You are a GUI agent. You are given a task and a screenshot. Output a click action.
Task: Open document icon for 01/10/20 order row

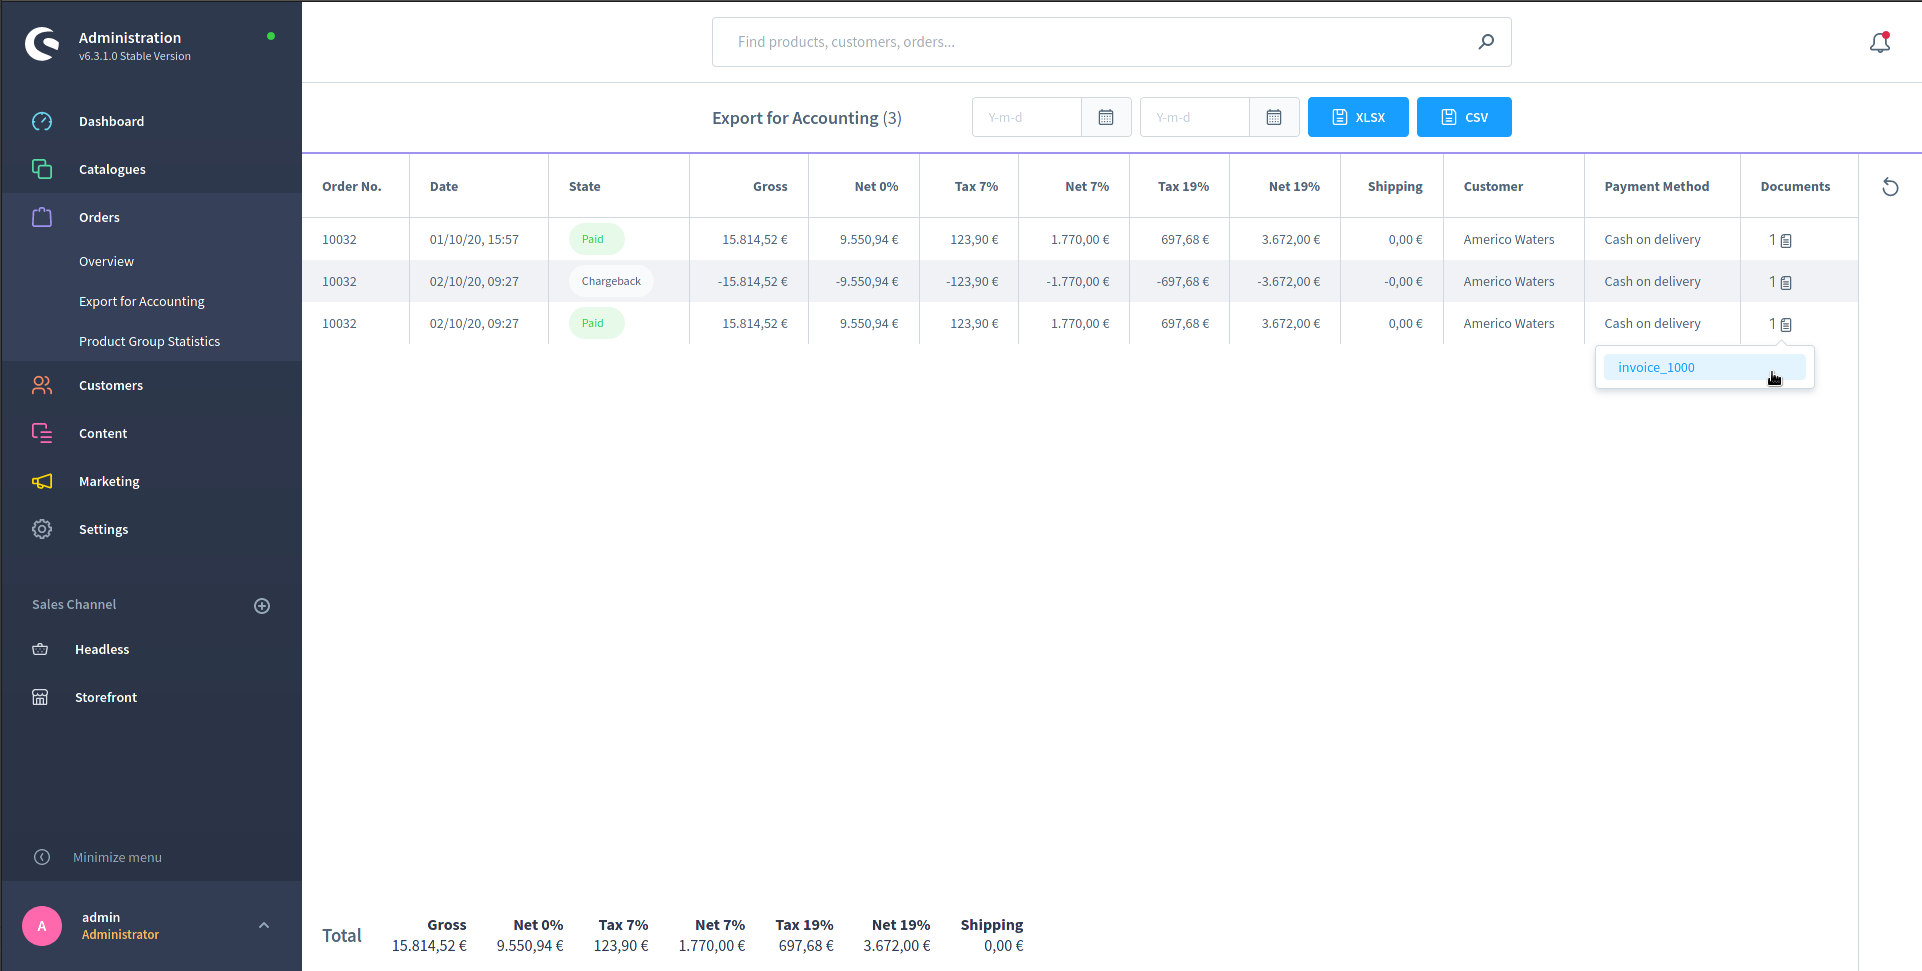1786,240
